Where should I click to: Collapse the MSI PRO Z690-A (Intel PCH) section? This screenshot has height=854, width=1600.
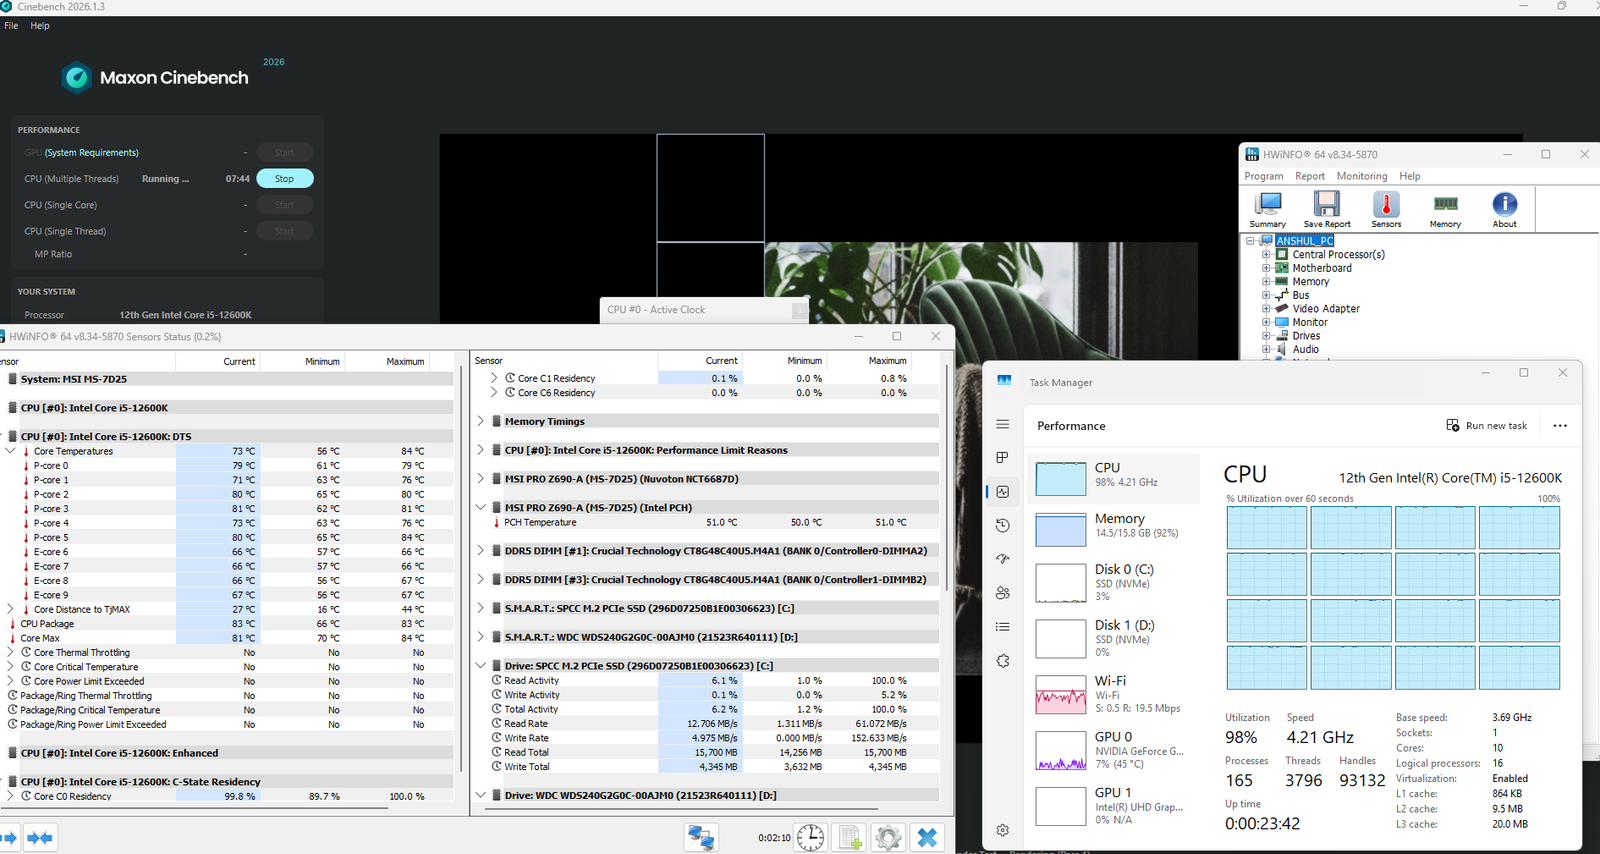coord(481,508)
